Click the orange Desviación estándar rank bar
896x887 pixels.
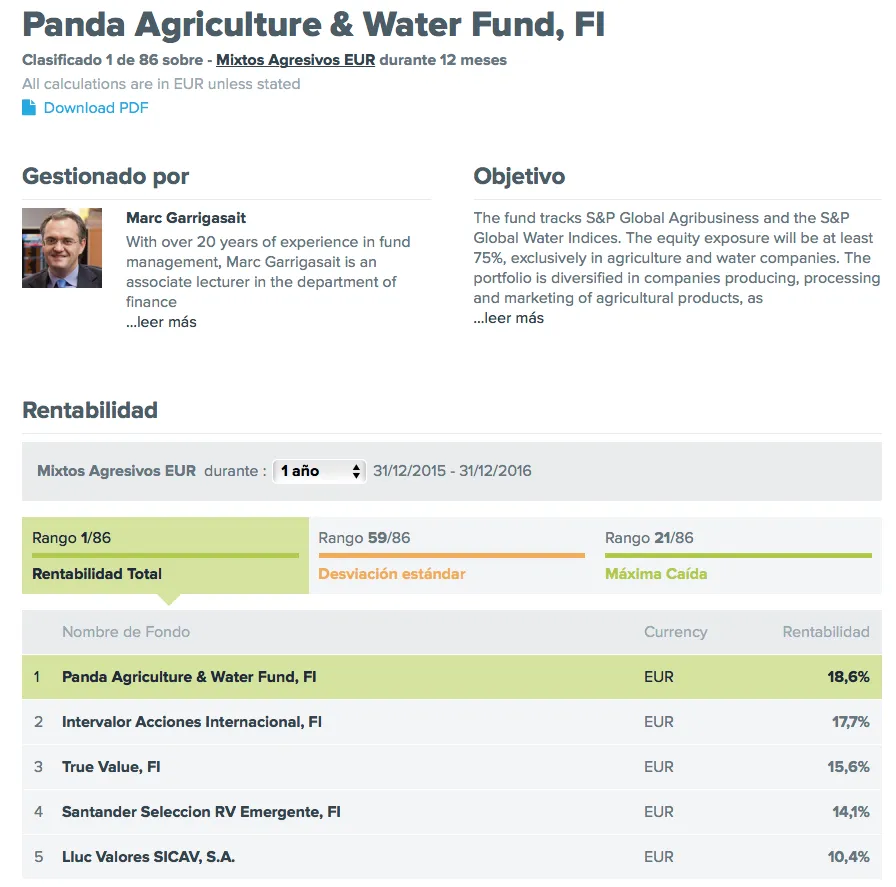(451, 555)
